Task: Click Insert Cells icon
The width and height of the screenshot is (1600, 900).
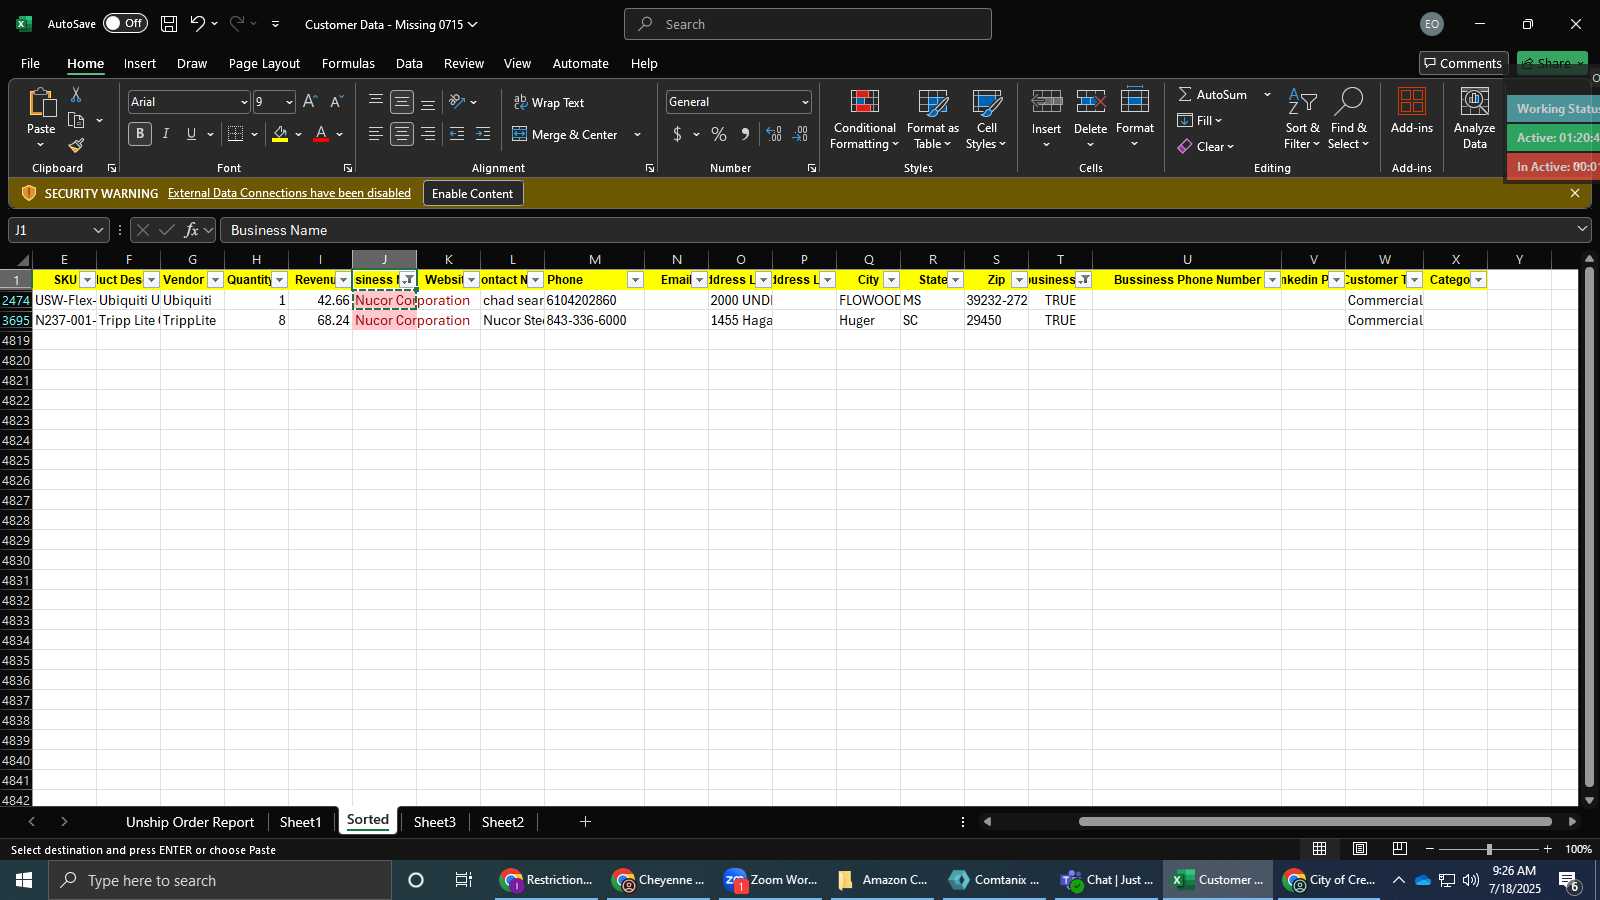Action: (1047, 102)
